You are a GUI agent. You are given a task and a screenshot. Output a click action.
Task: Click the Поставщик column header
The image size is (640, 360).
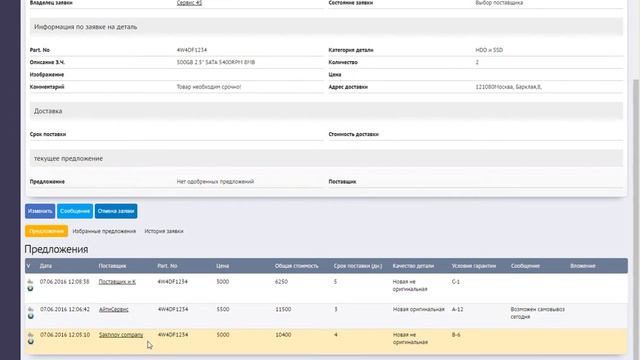point(112,266)
